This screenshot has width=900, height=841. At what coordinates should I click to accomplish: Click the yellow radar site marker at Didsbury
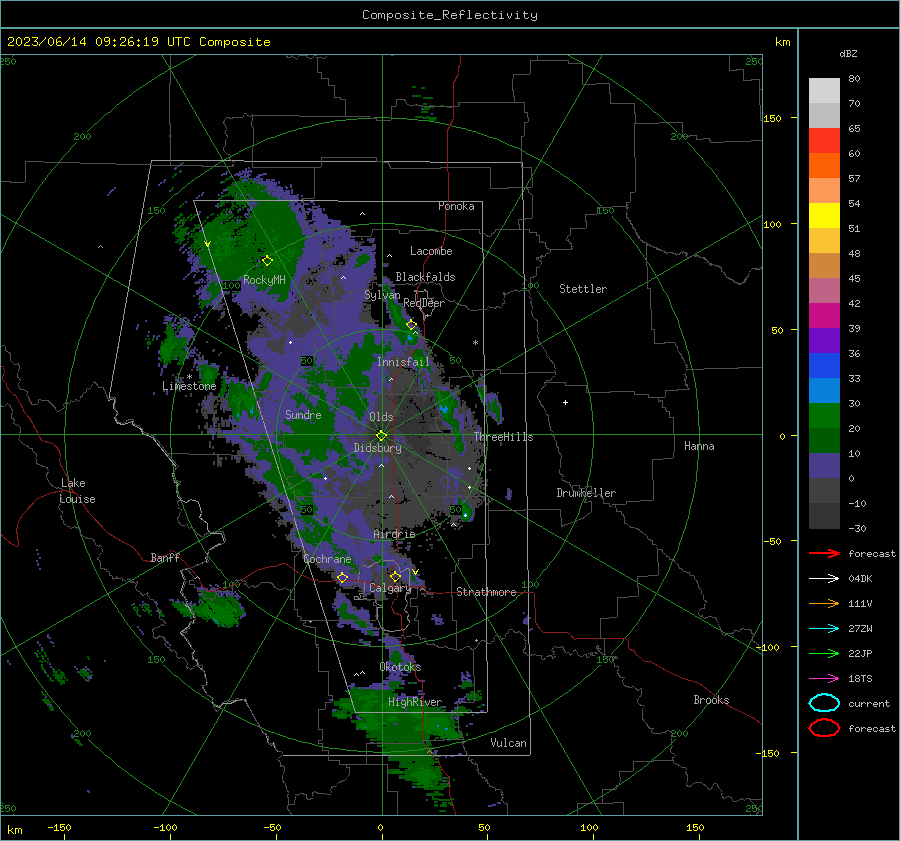381,435
